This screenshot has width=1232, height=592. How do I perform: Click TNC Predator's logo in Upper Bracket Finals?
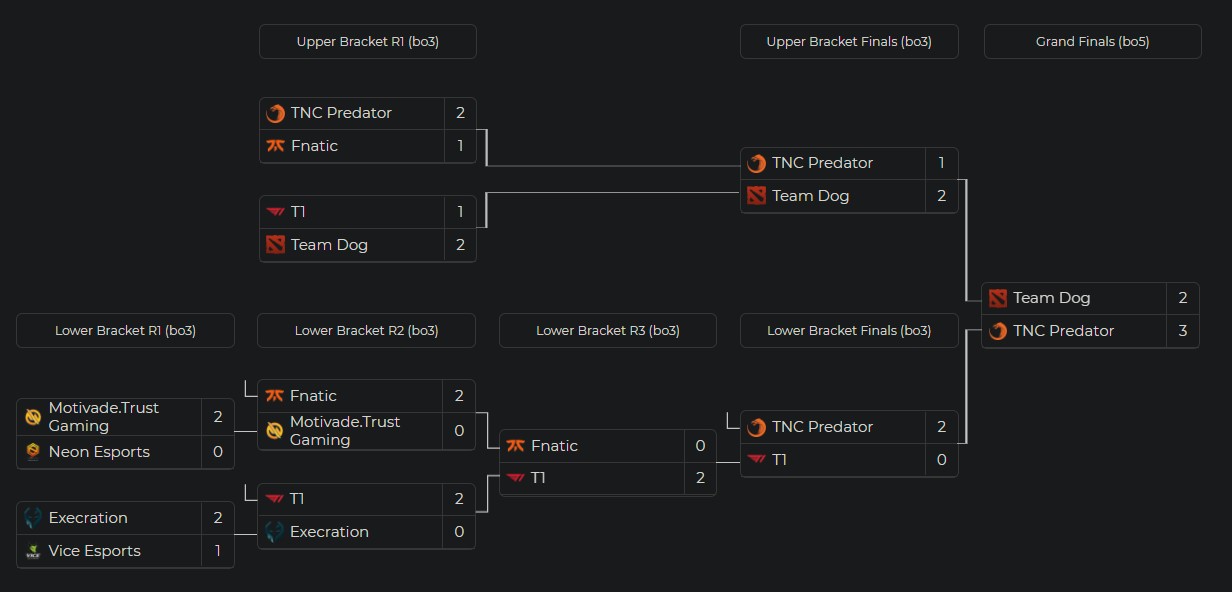pos(757,163)
